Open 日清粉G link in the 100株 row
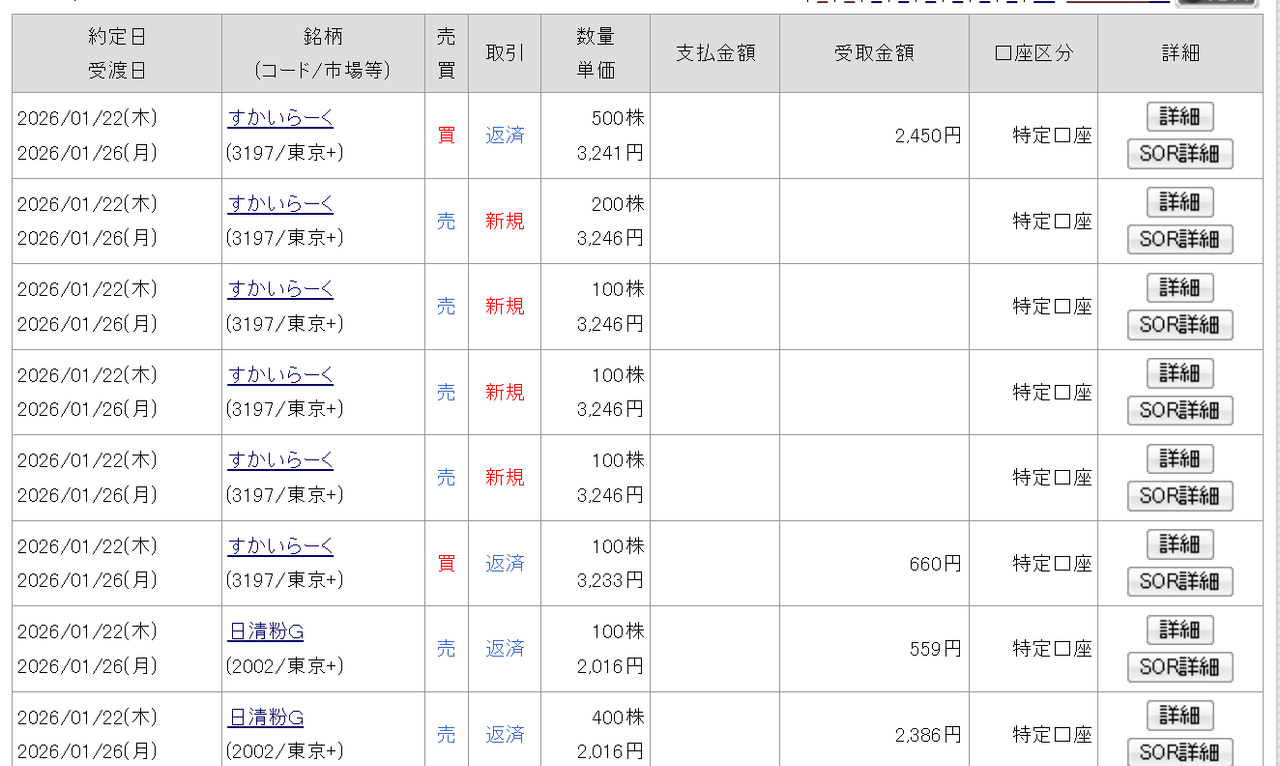The width and height of the screenshot is (1280, 766). (265, 632)
